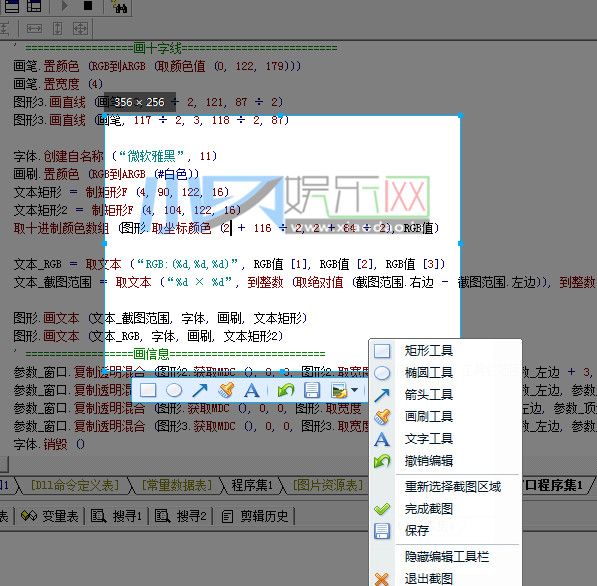Click the top-right handle of the screenshot selection

tap(460, 115)
